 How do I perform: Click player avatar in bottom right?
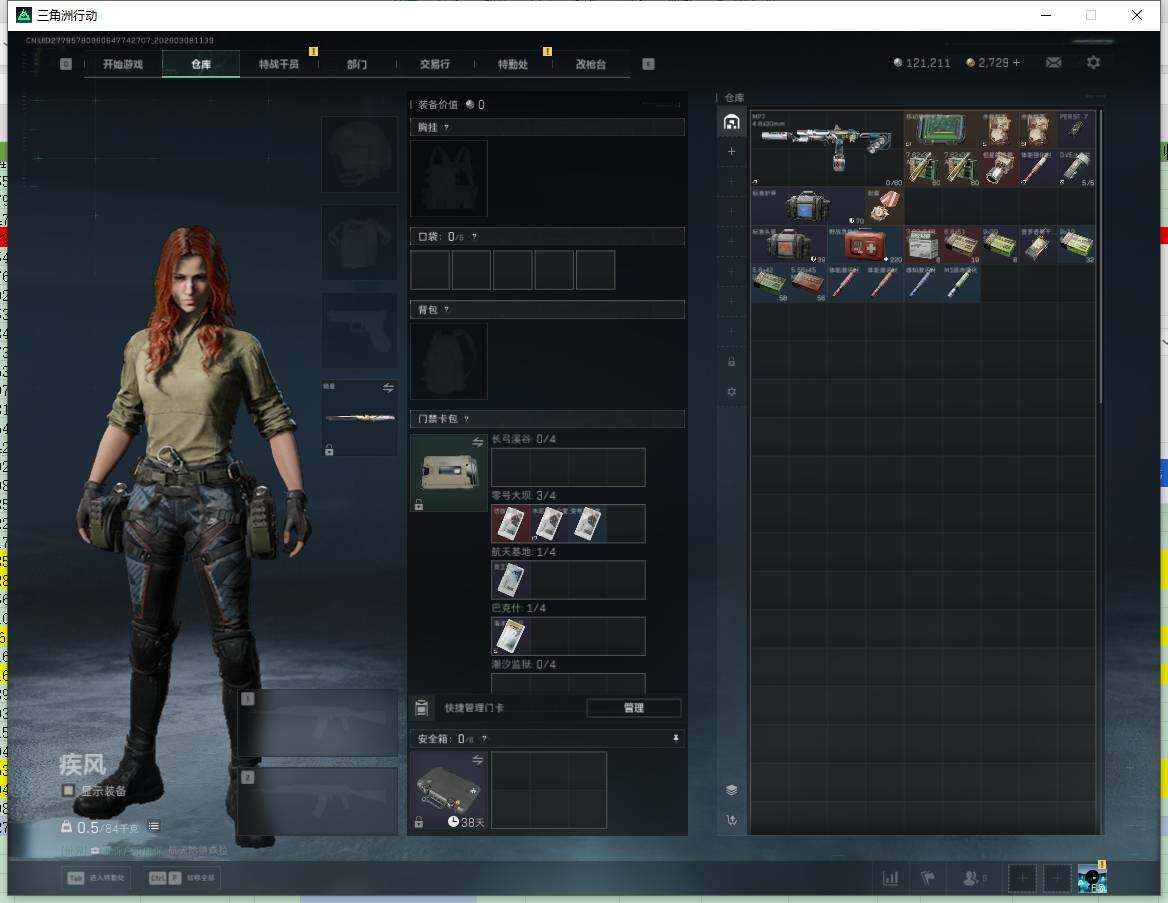pyautogui.click(x=1092, y=878)
